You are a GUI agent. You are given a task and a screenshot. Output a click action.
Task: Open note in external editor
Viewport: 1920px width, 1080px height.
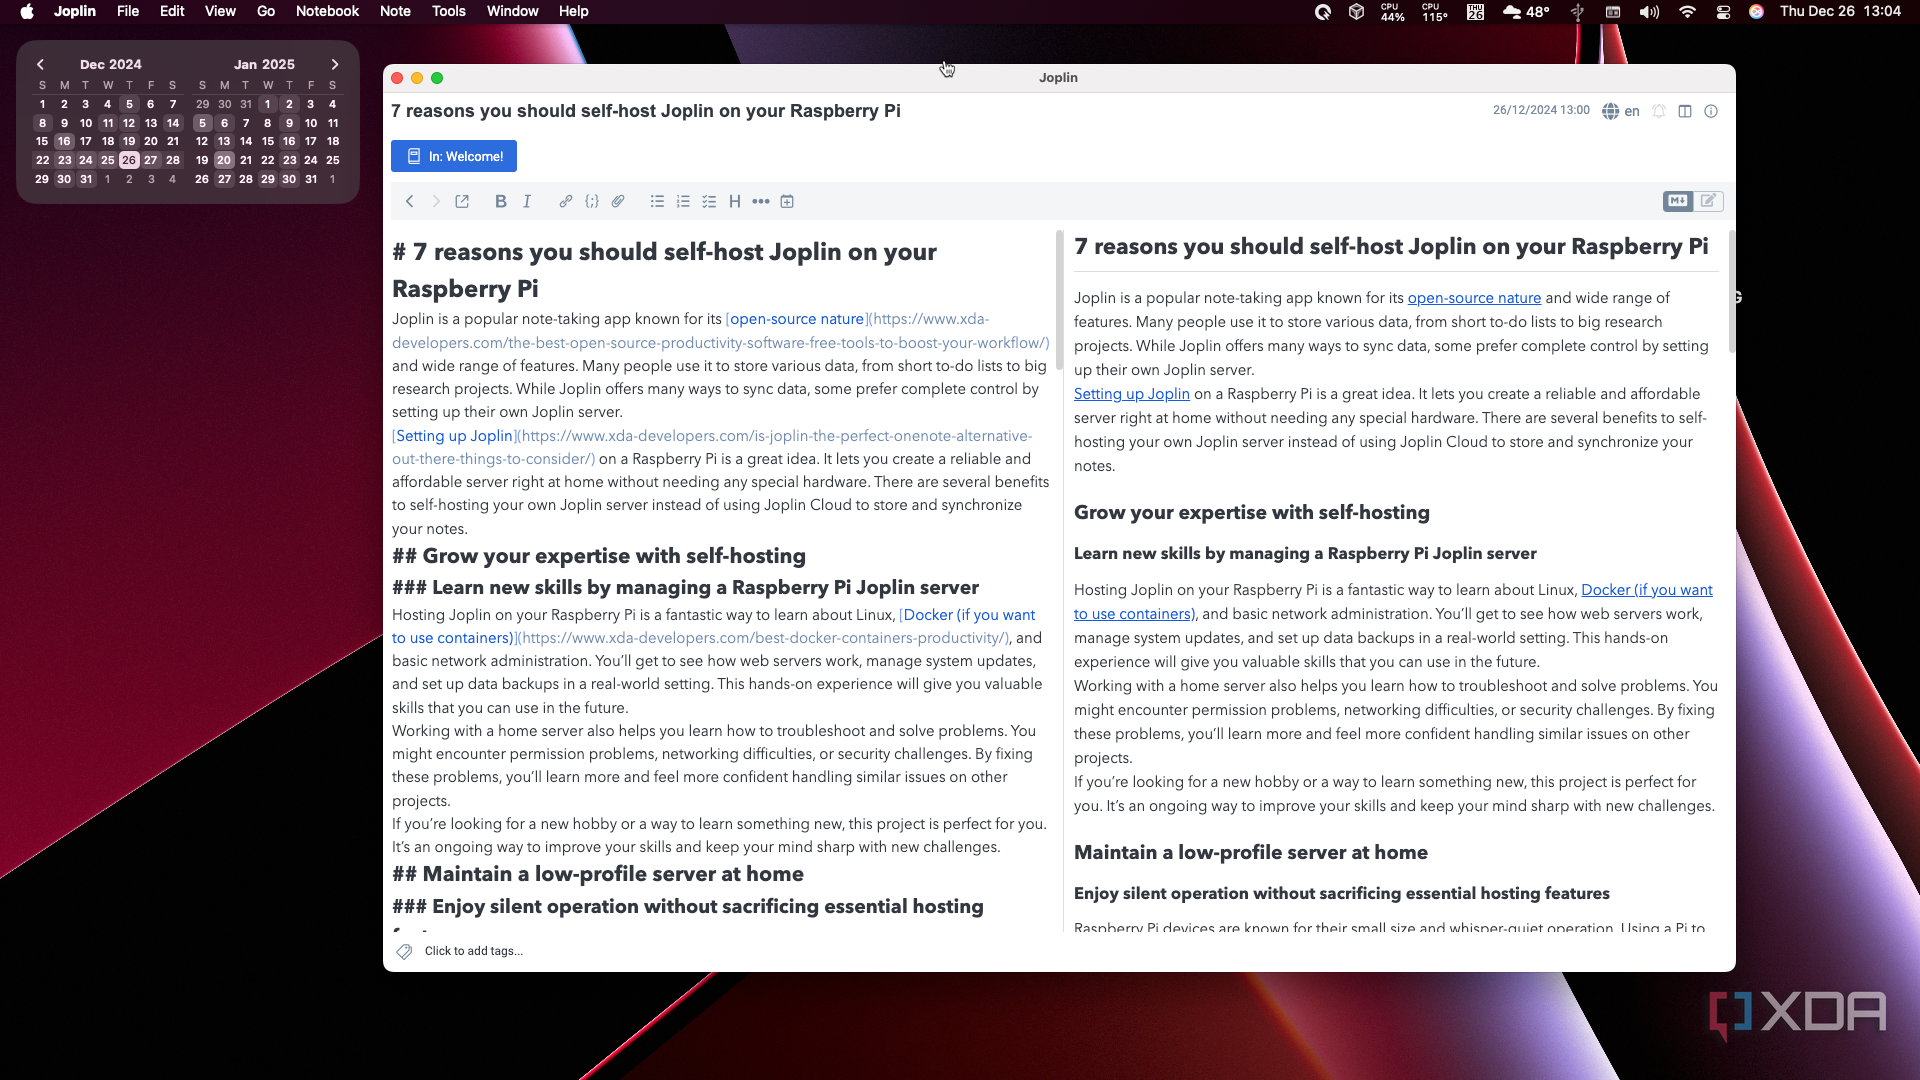coord(462,201)
